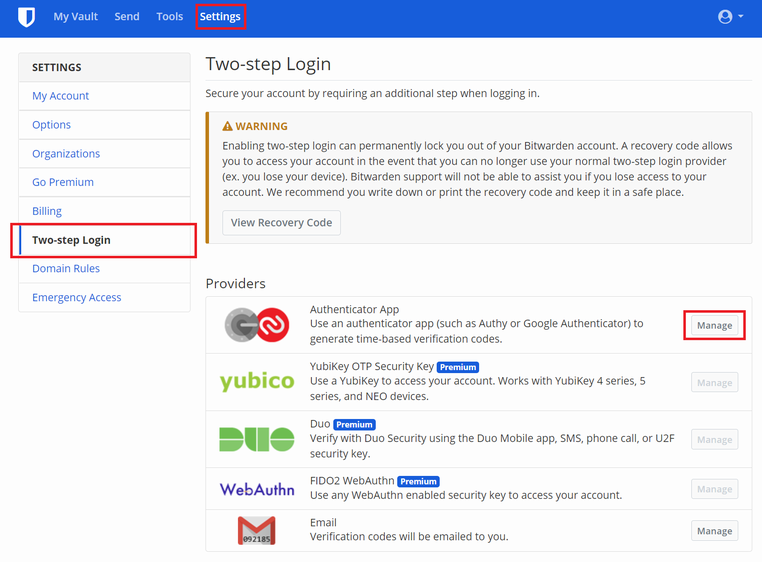Manage the Email provider

coord(714,531)
